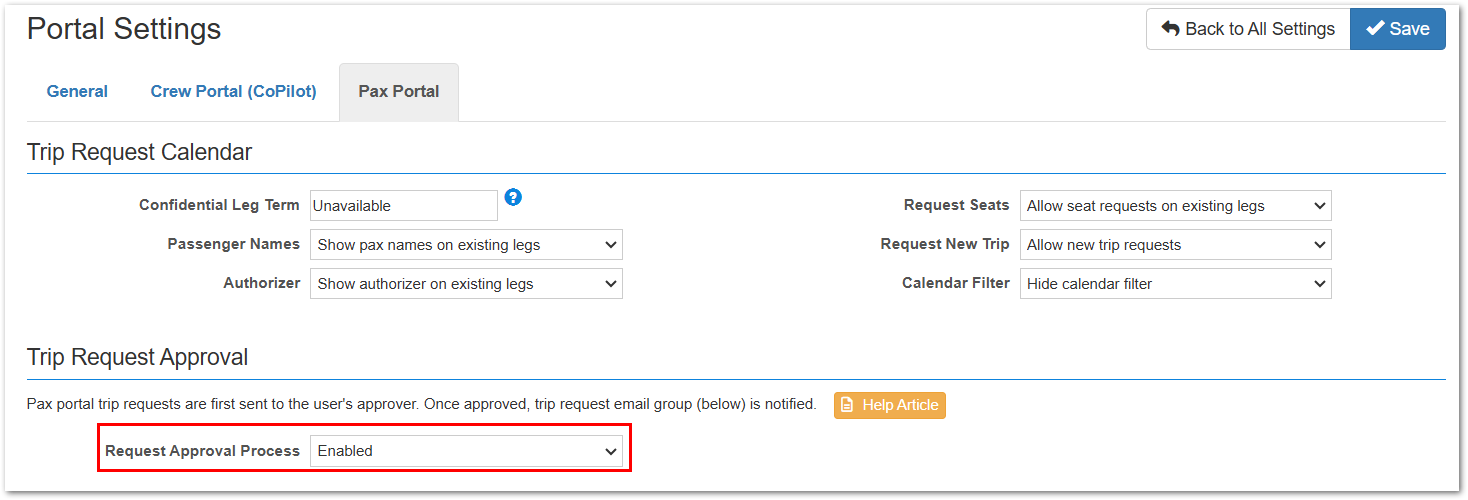Click the checkmark icon on the Save button
This screenshot has width=1468, height=500.
coord(1375,29)
